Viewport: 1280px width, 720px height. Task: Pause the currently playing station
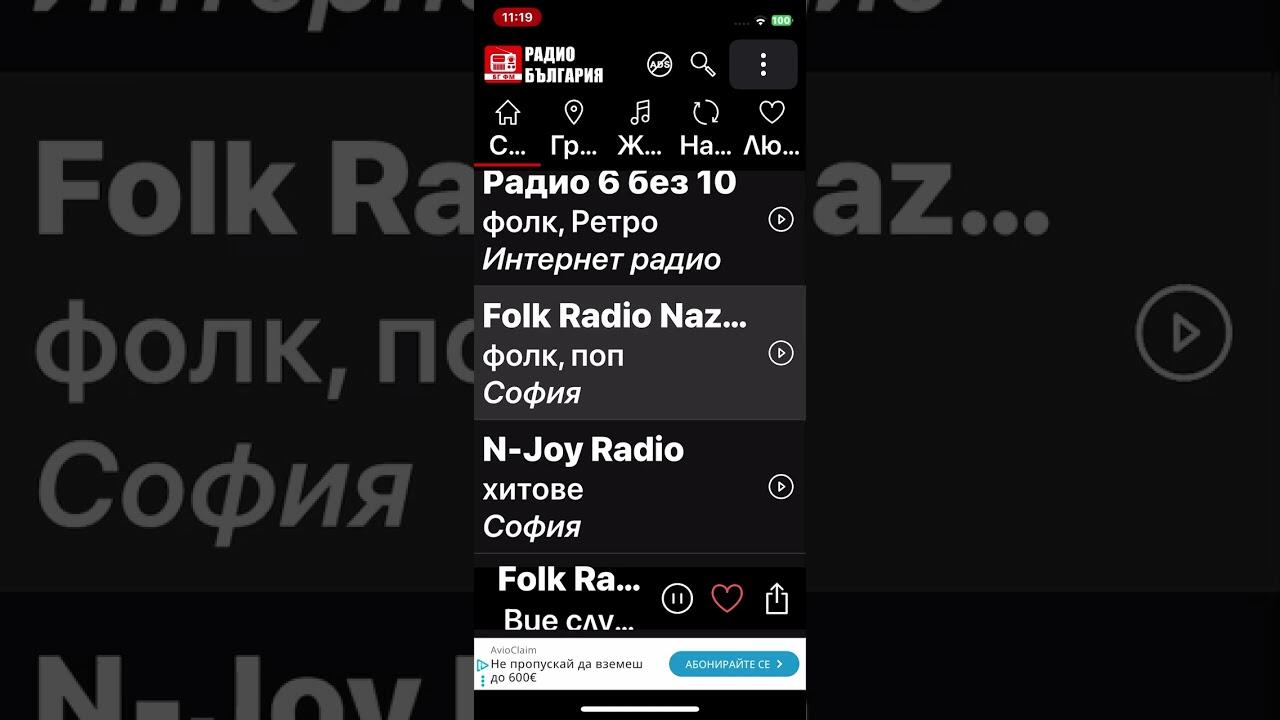(x=677, y=599)
